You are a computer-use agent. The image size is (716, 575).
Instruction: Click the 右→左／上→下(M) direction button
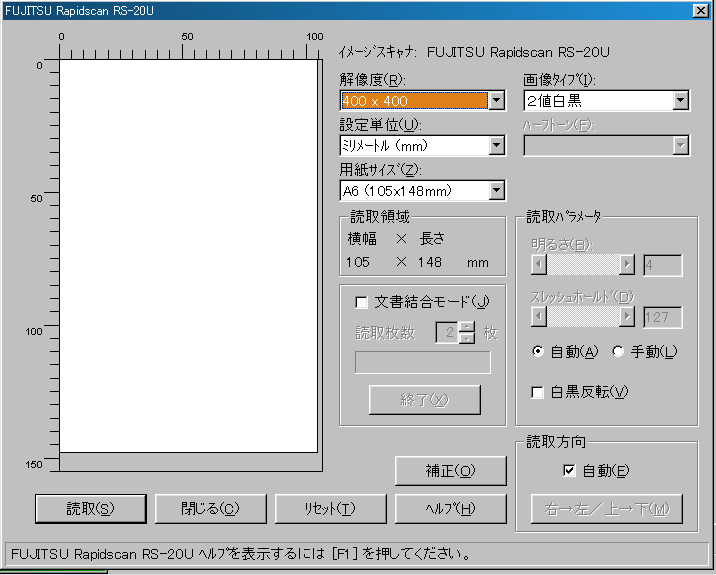tap(607, 508)
